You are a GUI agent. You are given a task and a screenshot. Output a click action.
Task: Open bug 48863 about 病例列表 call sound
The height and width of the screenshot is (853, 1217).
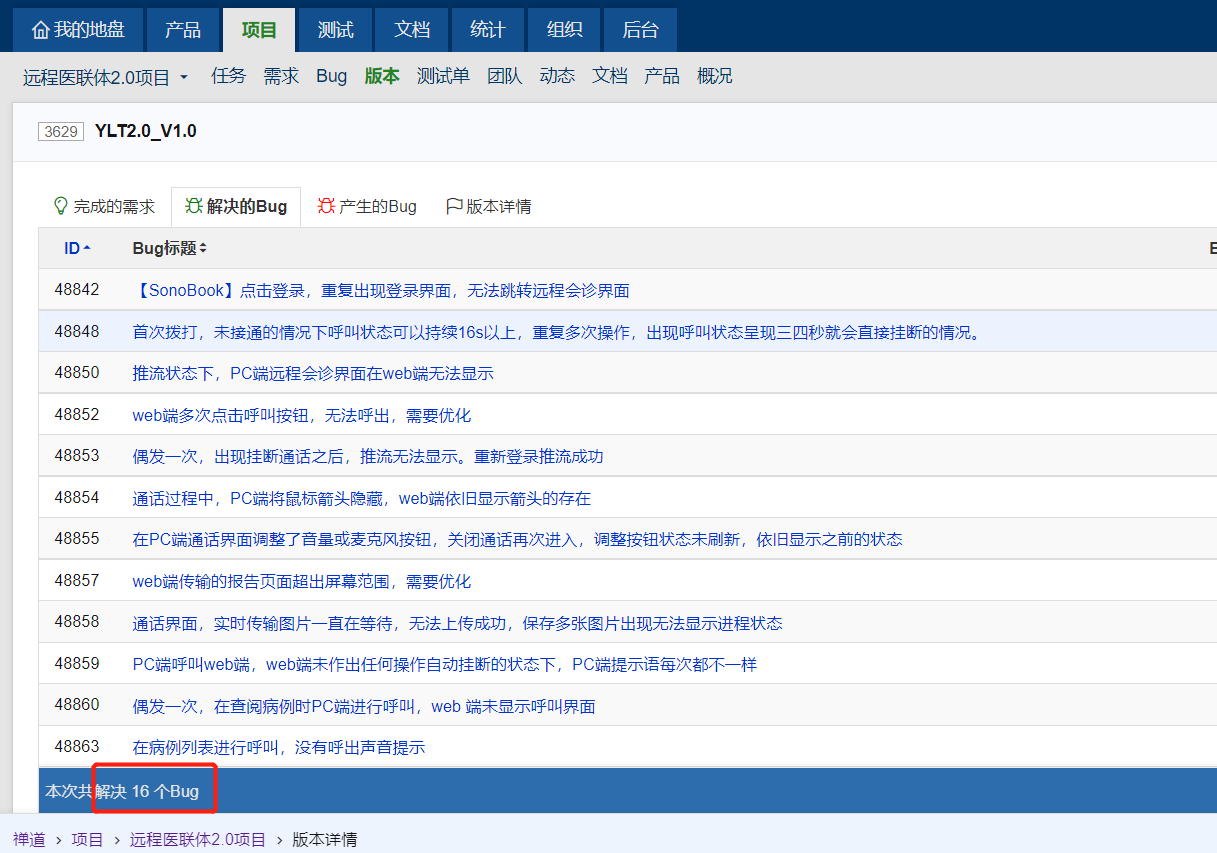(279, 747)
